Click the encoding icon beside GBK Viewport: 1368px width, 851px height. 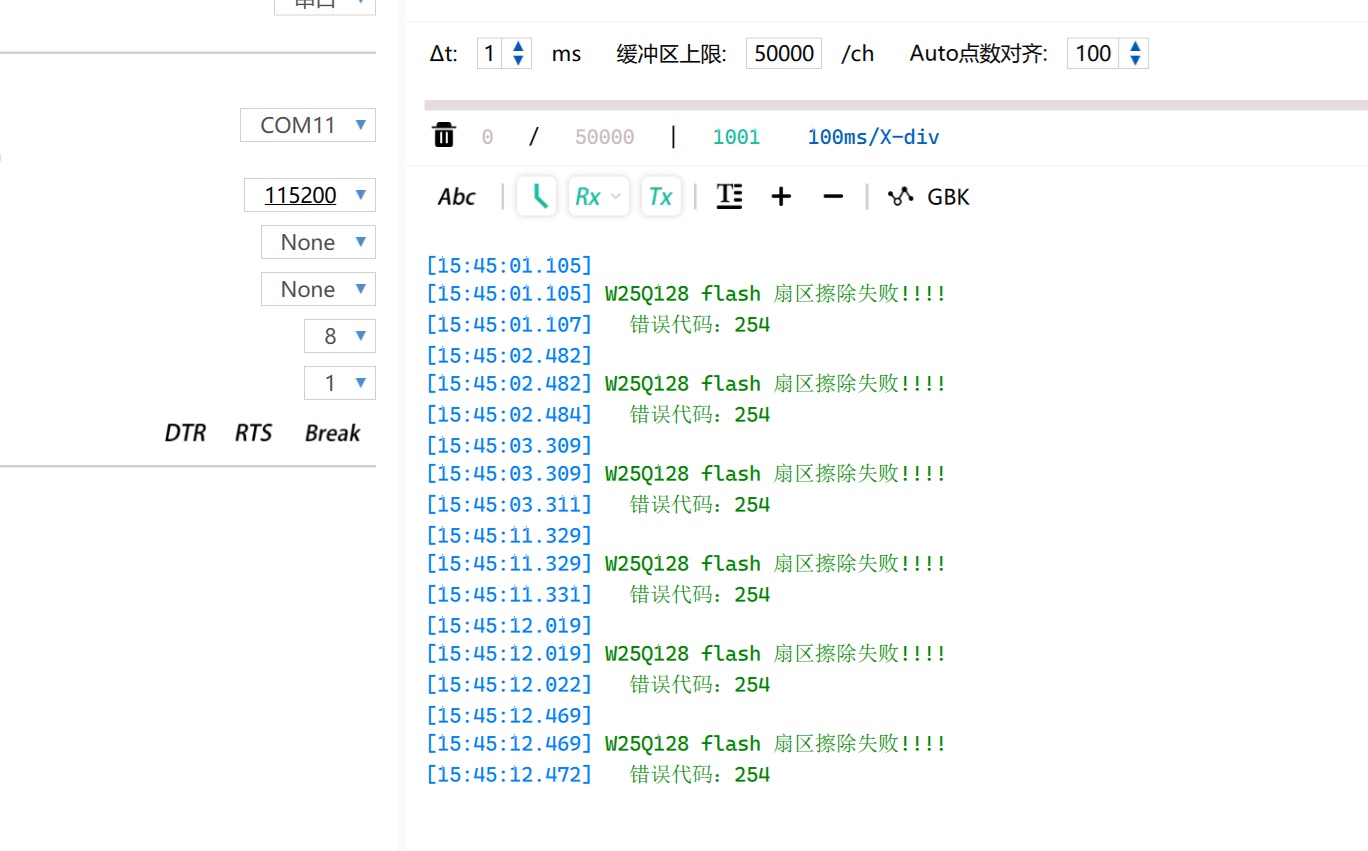(901, 196)
